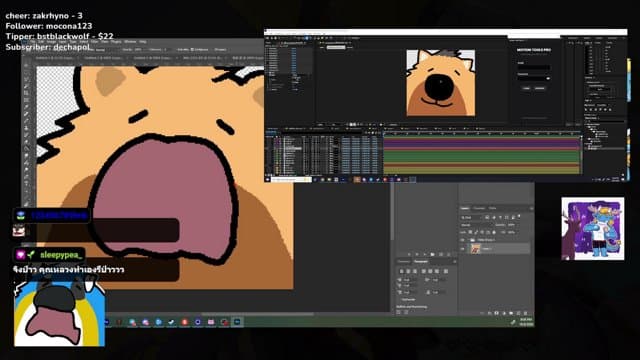Image resolution: width=640 pixels, height=360 pixels.
Task: Toggle layer filtering switch in Layers panel
Action: pyautogui.click(x=519, y=216)
